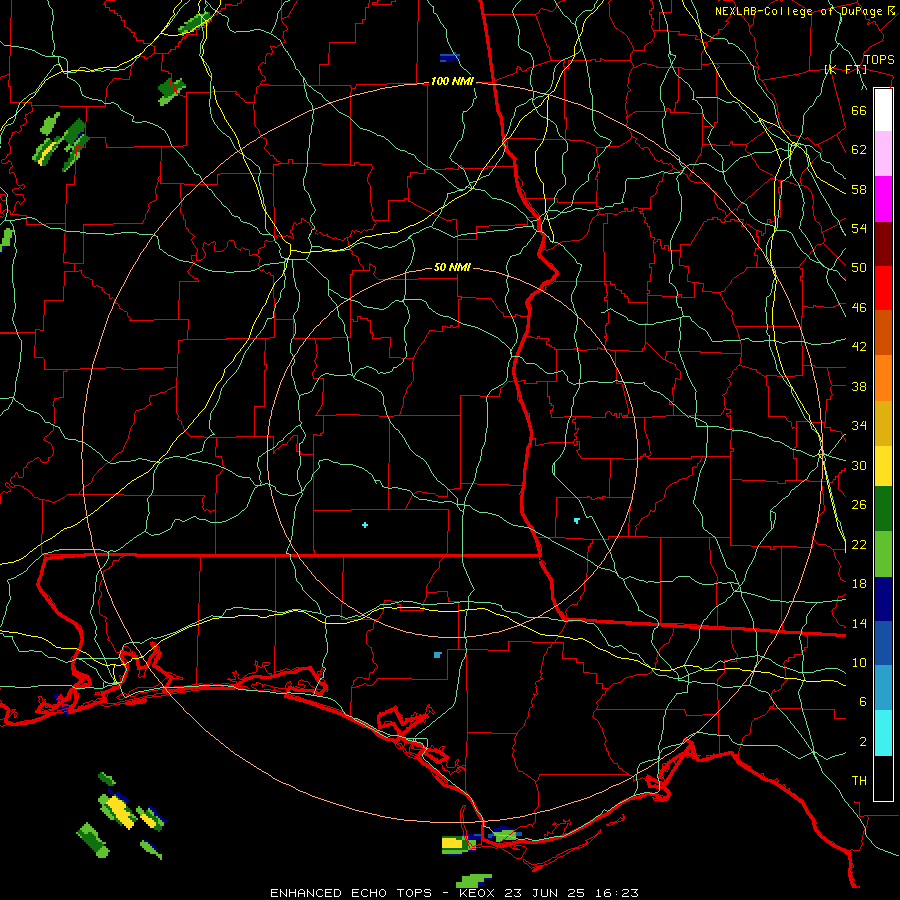The image size is (900, 900).
Task: Click the '50' legend value
Action: [859, 268]
